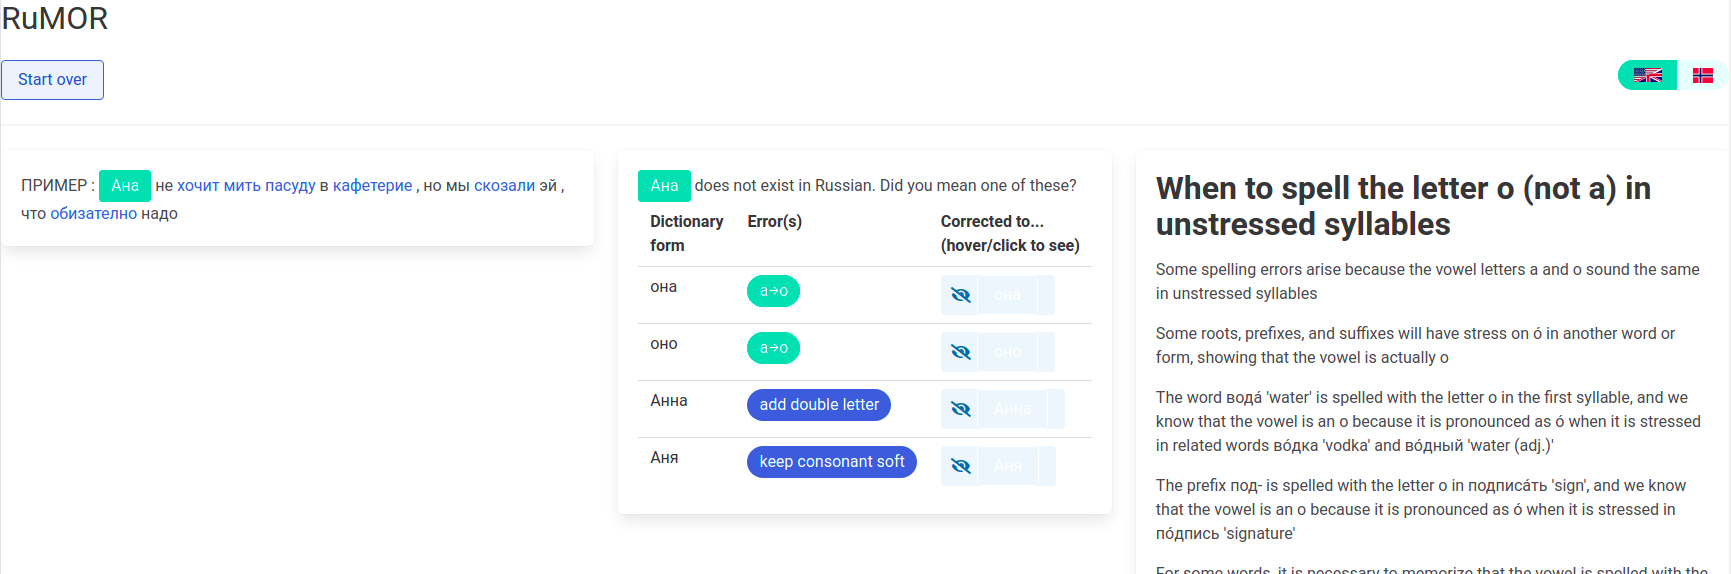Click the а→о error tag for она
This screenshot has width=1731, height=574.
pyautogui.click(x=773, y=291)
